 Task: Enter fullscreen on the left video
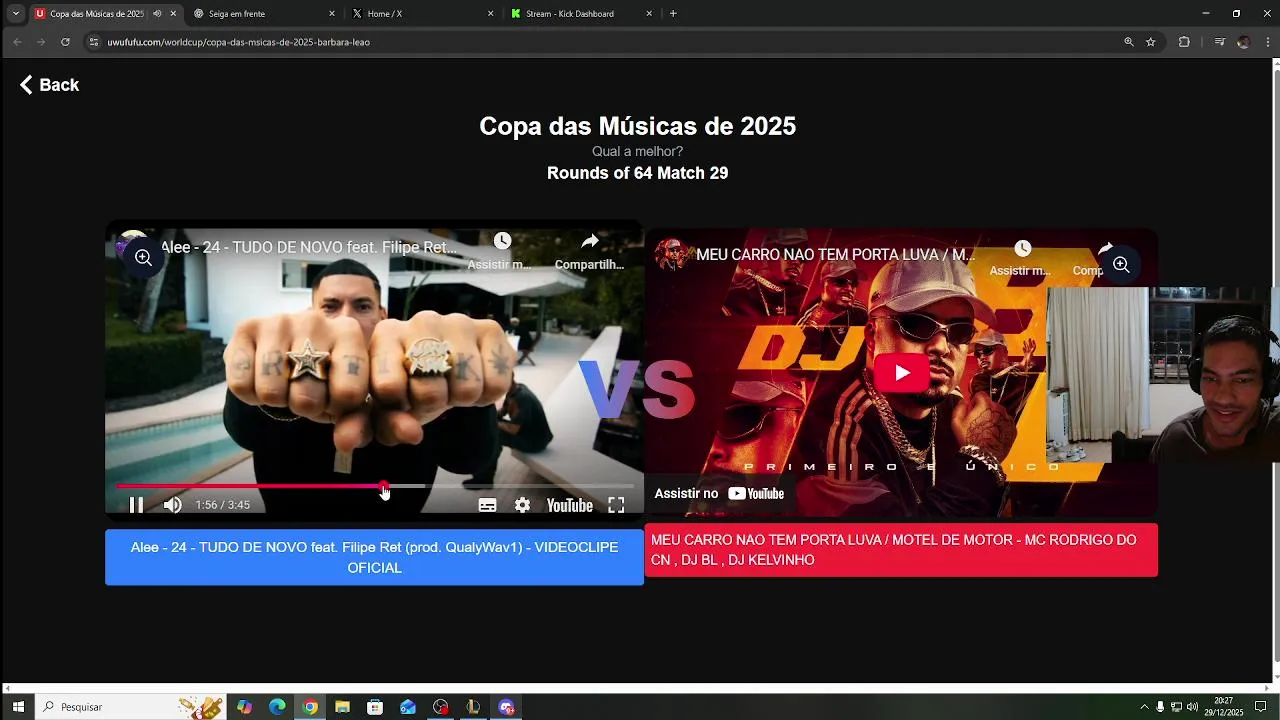[x=616, y=505]
